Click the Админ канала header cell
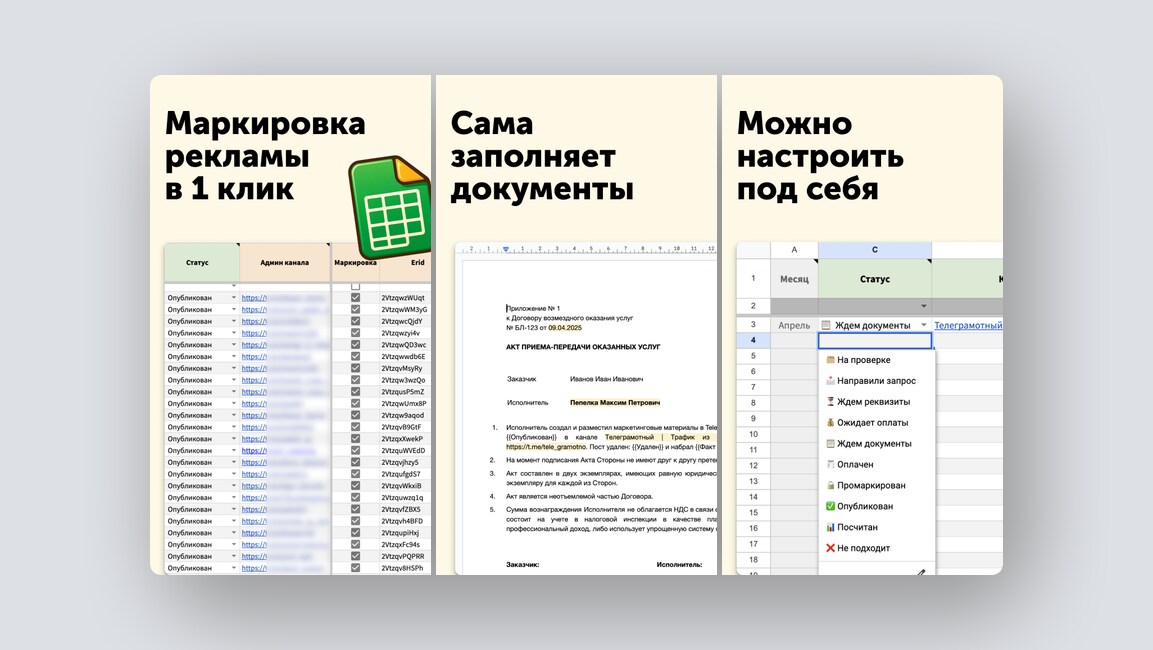The width and height of the screenshot is (1153, 650). click(285, 262)
